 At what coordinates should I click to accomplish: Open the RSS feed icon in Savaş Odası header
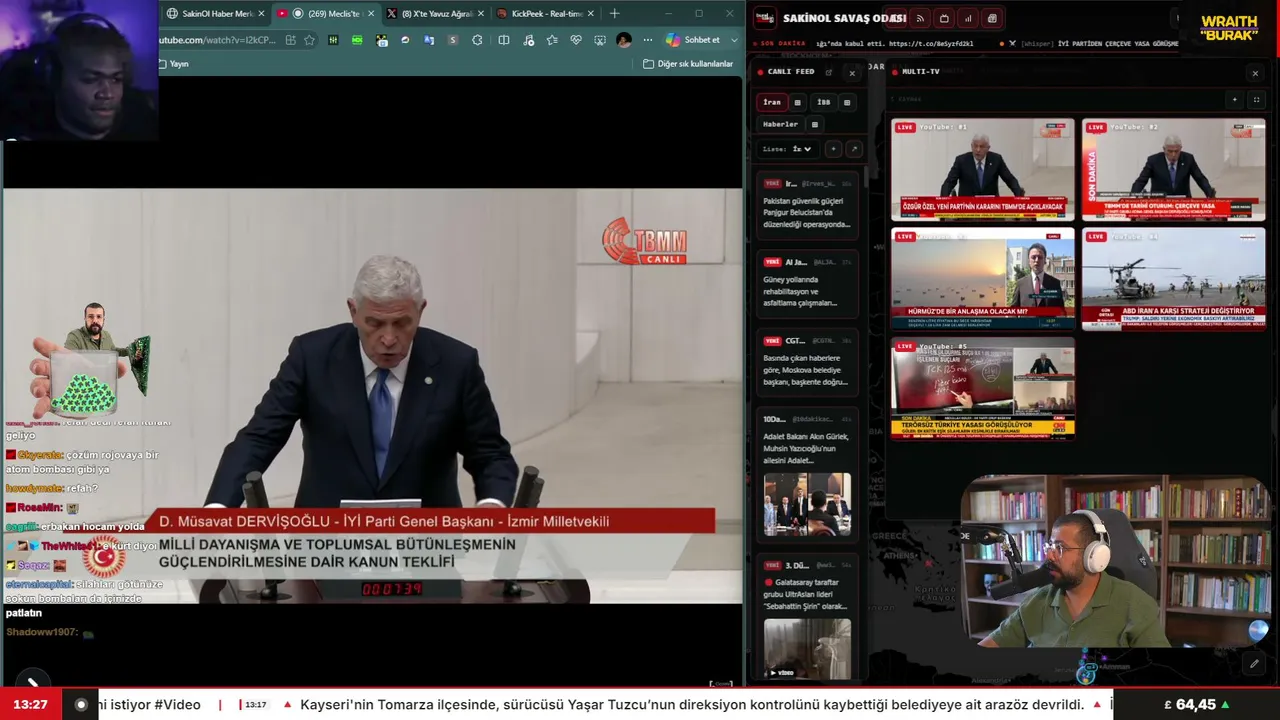click(920, 18)
